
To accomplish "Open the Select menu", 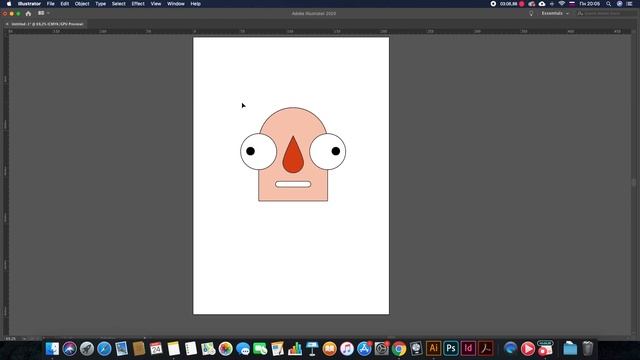I will coord(118,4).
